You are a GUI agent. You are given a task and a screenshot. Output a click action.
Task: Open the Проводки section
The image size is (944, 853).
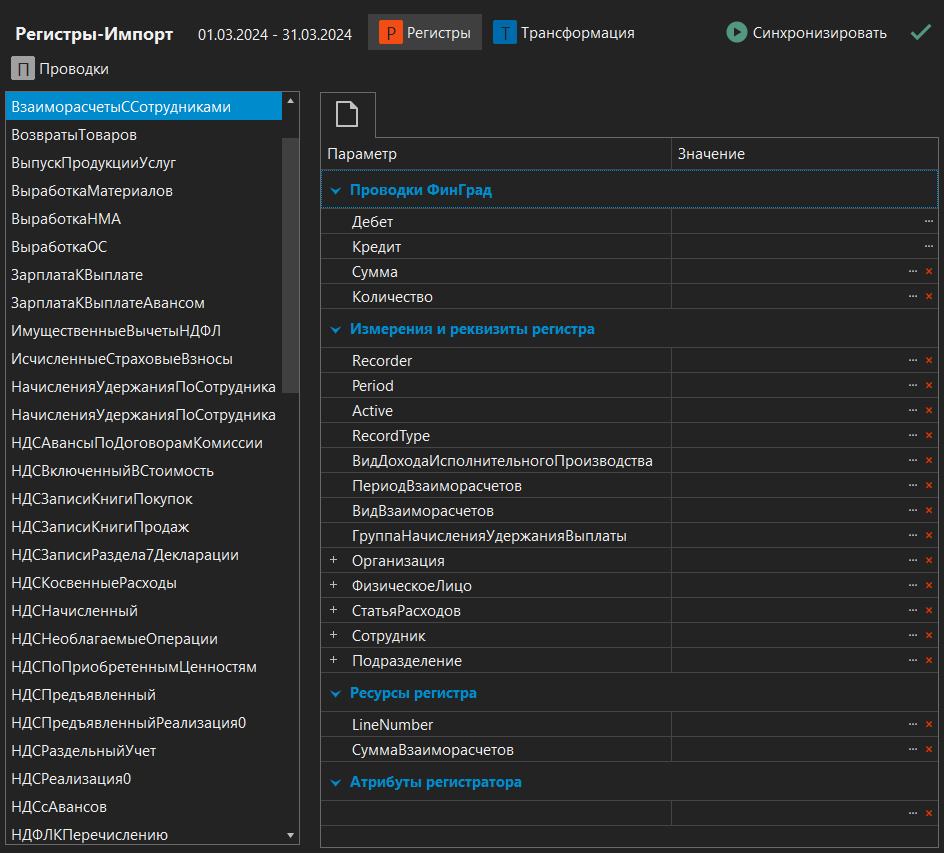(x=60, y=69)
